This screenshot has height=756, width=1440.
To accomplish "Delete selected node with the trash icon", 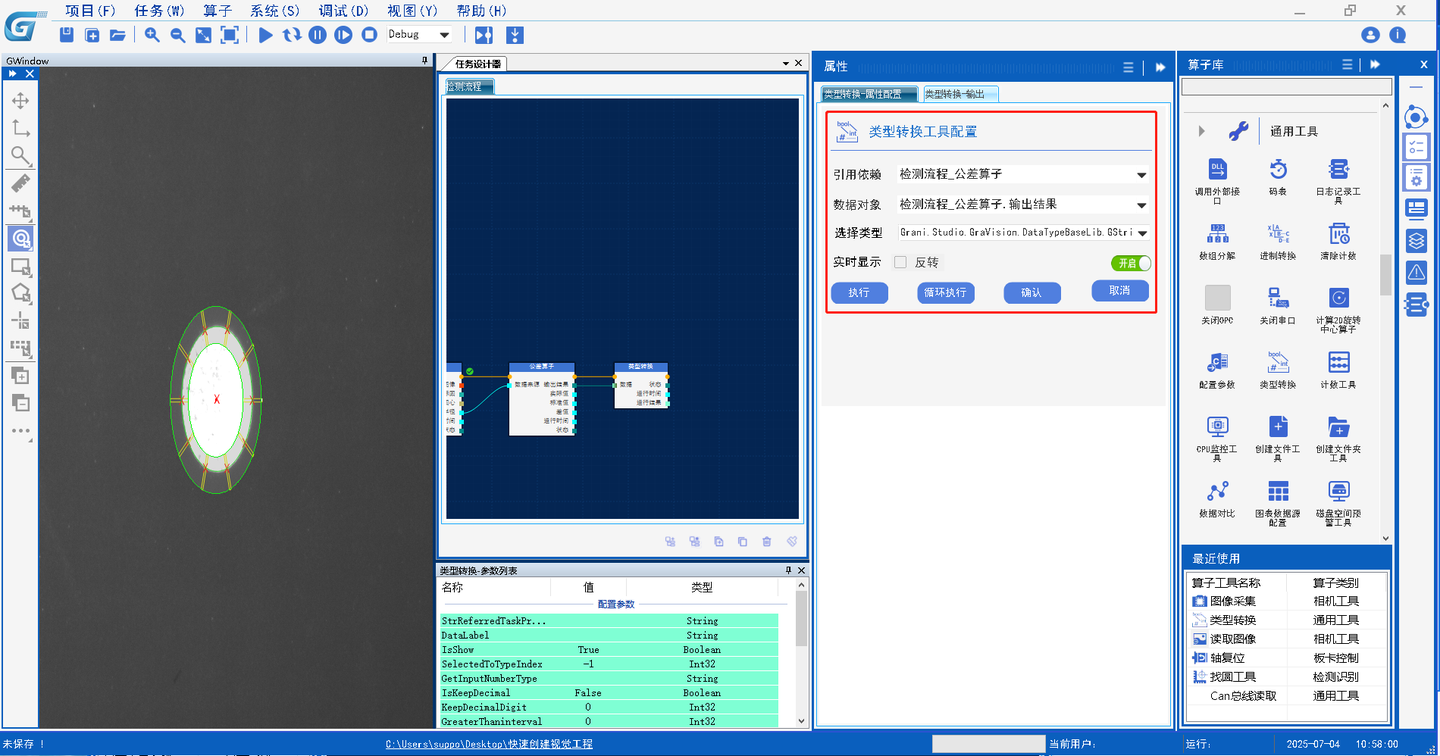I will [x=767, y=542].
